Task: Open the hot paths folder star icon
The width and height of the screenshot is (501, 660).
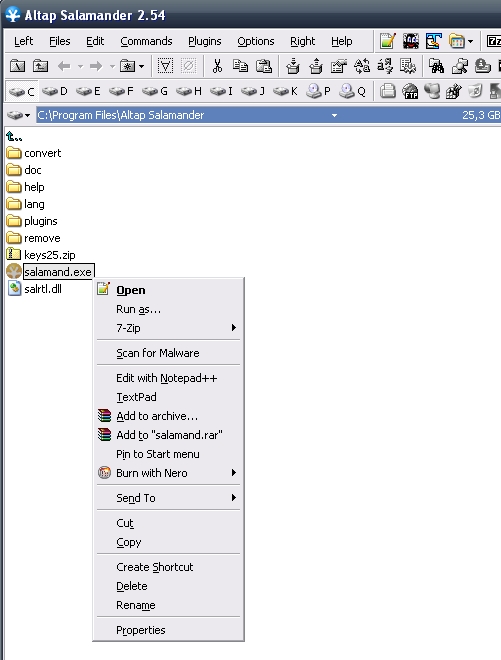Action: [128, 66]
